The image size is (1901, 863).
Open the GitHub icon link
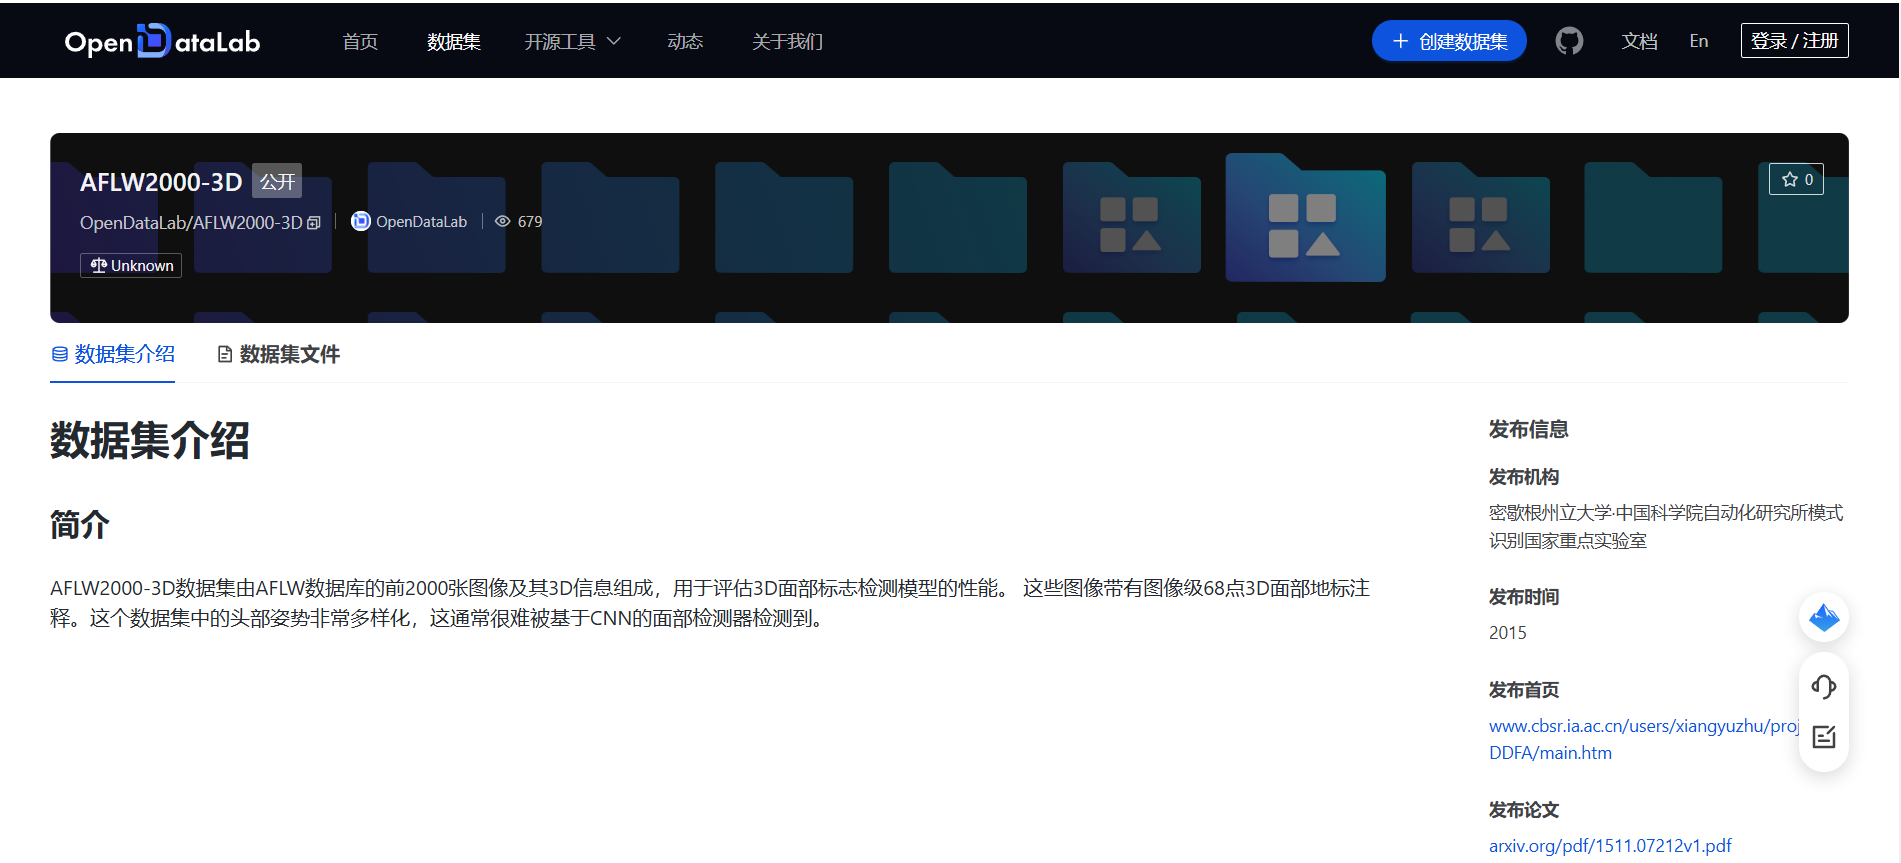pos(1569,41)
